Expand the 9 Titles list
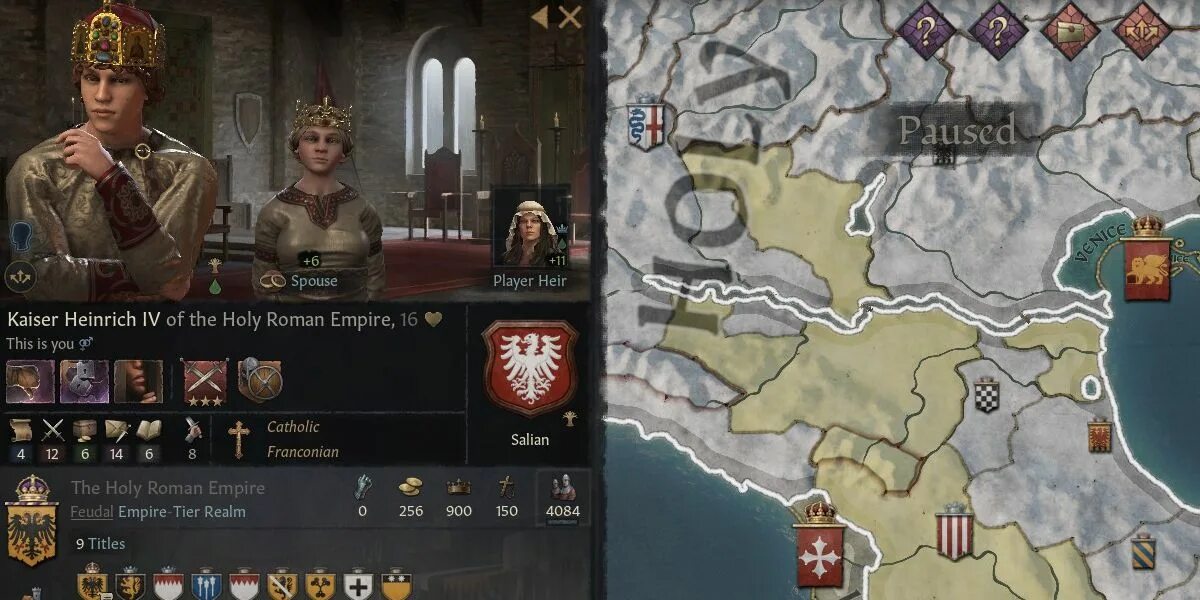1200x600 pixels. pos(101,544)
